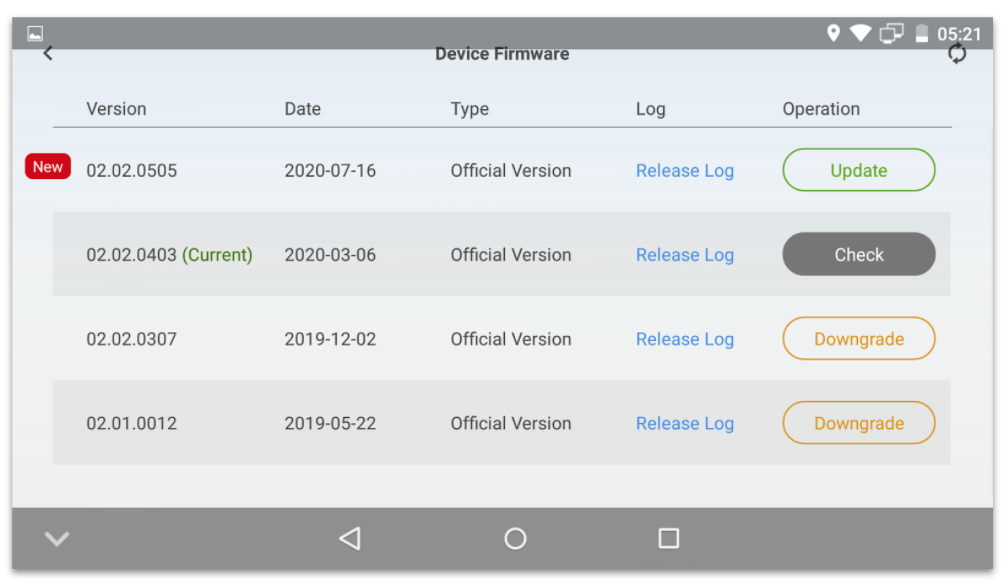
Task: Downgrade to firmware version 02.01.0012
Action: click(858, 423)
